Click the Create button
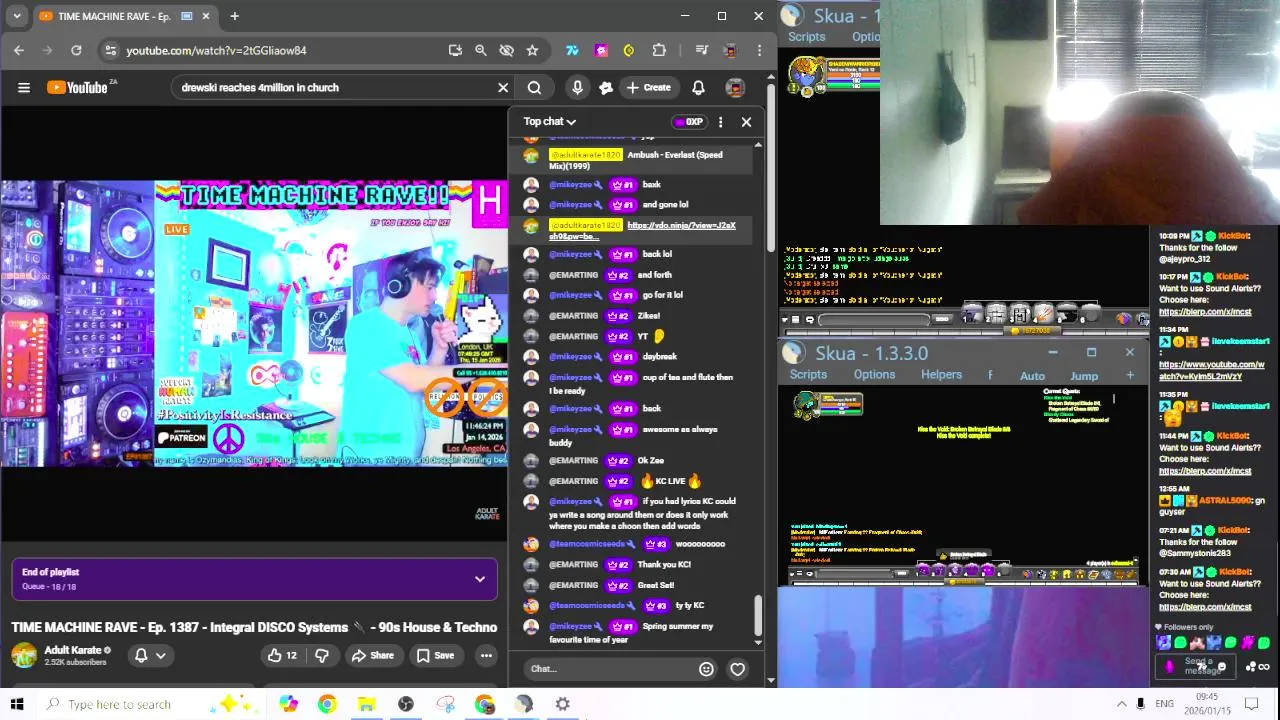The width and height of the screenshot is (1280, 720). click(648, 88)
